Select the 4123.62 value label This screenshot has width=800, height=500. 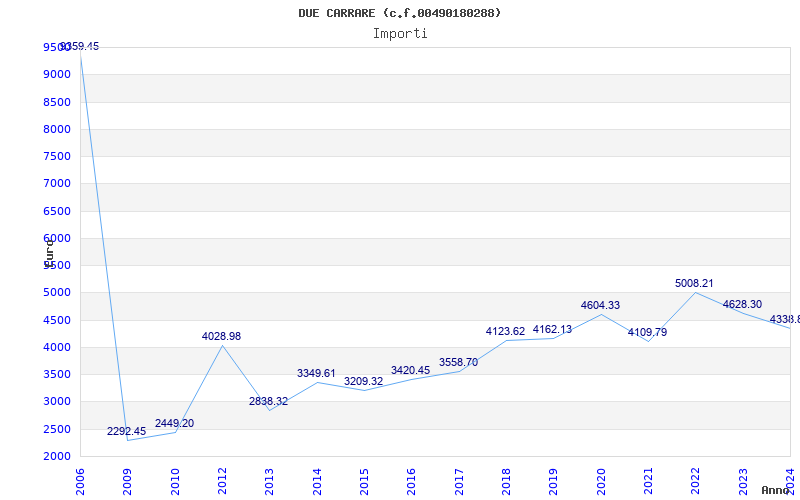tap(505, 332)
